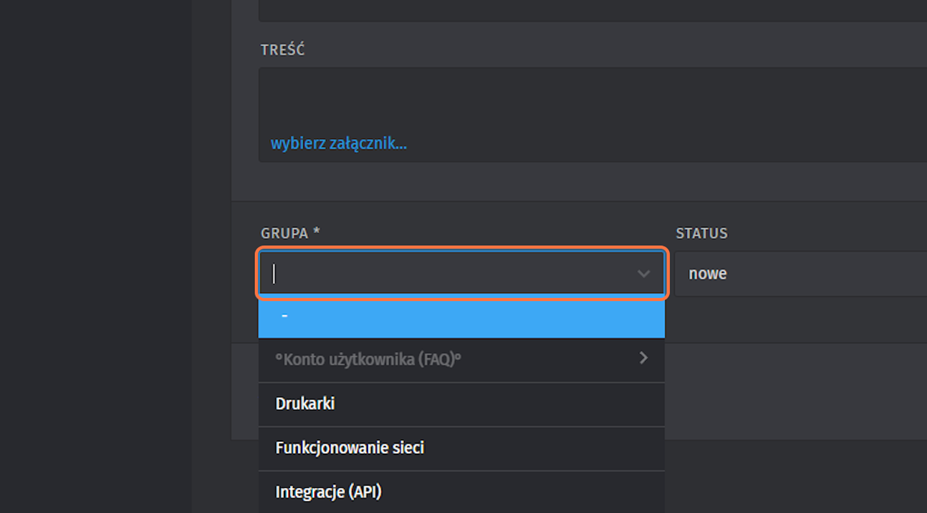Click blank space right of attachment link

(650, 144)
